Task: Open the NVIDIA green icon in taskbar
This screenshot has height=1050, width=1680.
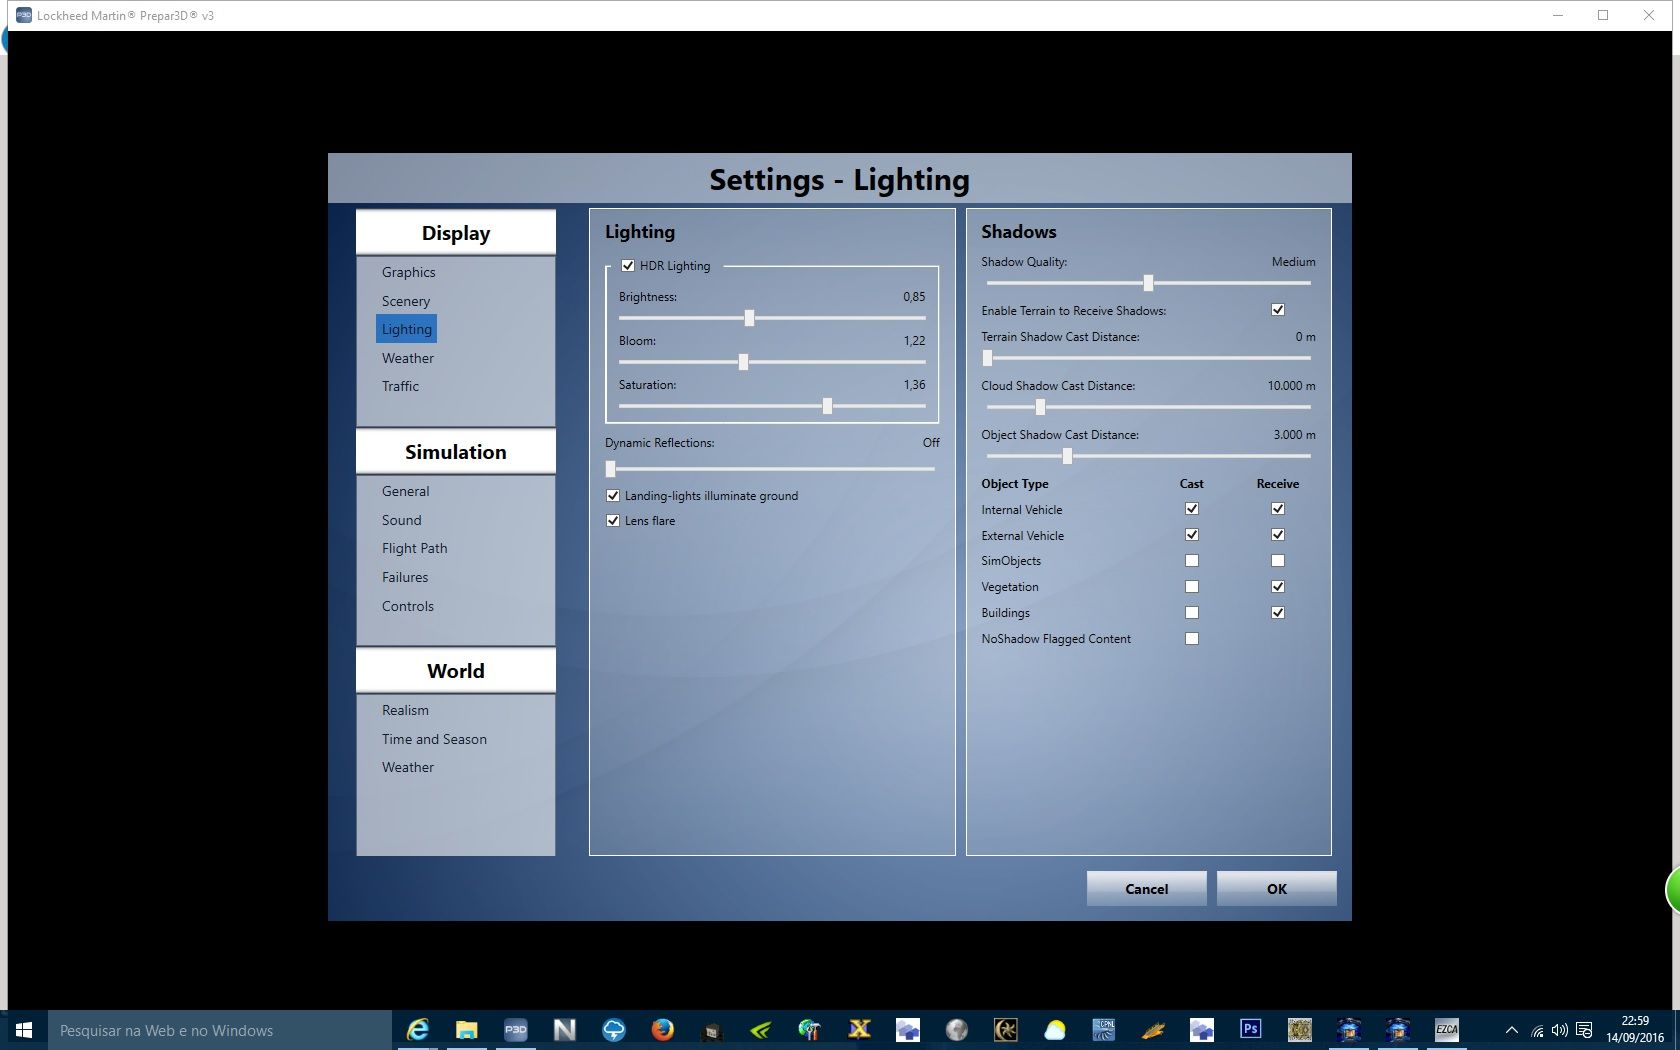Action: (x=760, y=1029)
